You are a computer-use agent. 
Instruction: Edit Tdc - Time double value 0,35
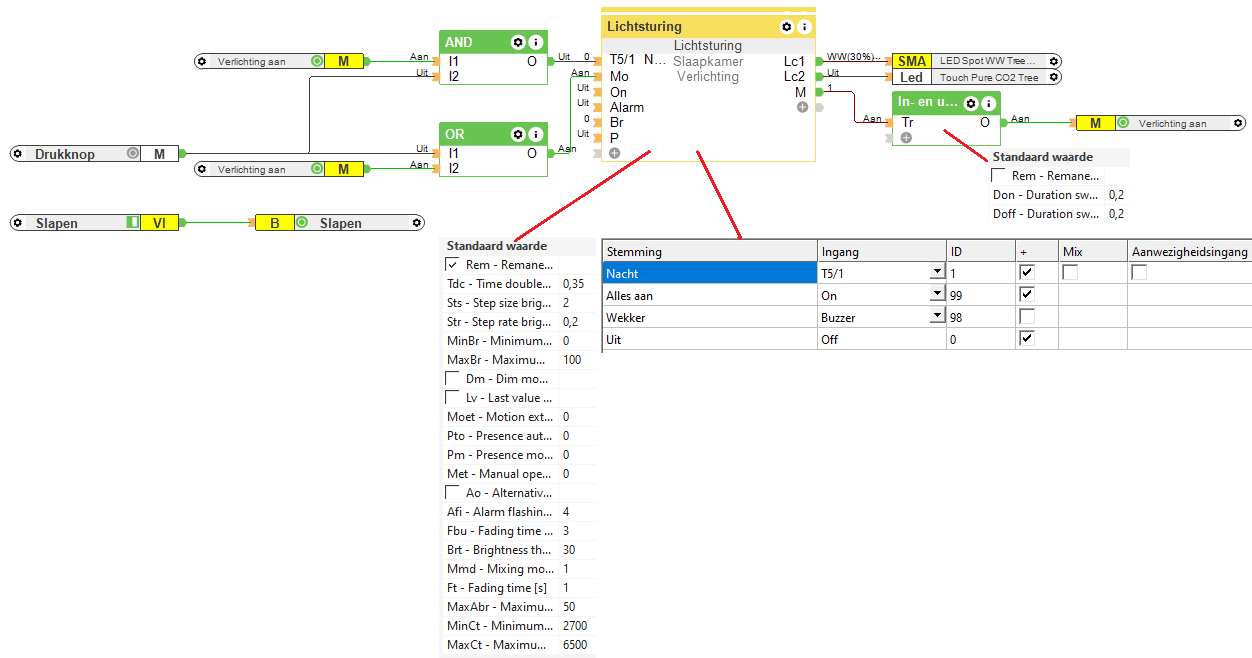click(x=576, y=284)
